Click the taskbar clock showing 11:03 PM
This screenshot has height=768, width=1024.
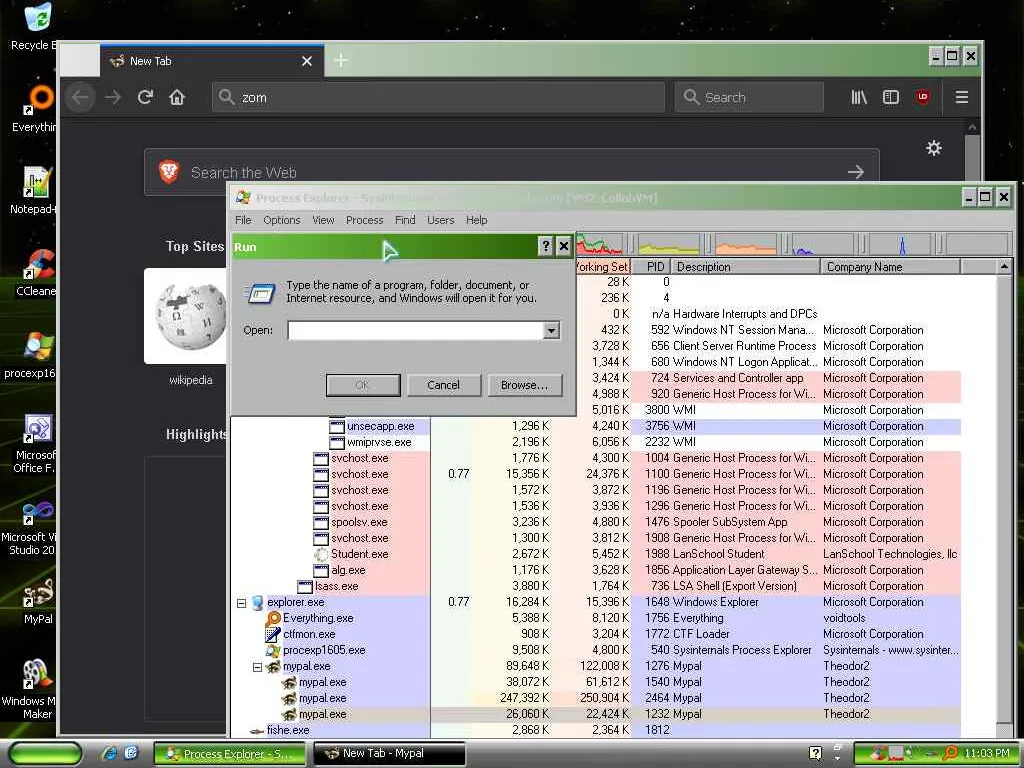(986, 753)
